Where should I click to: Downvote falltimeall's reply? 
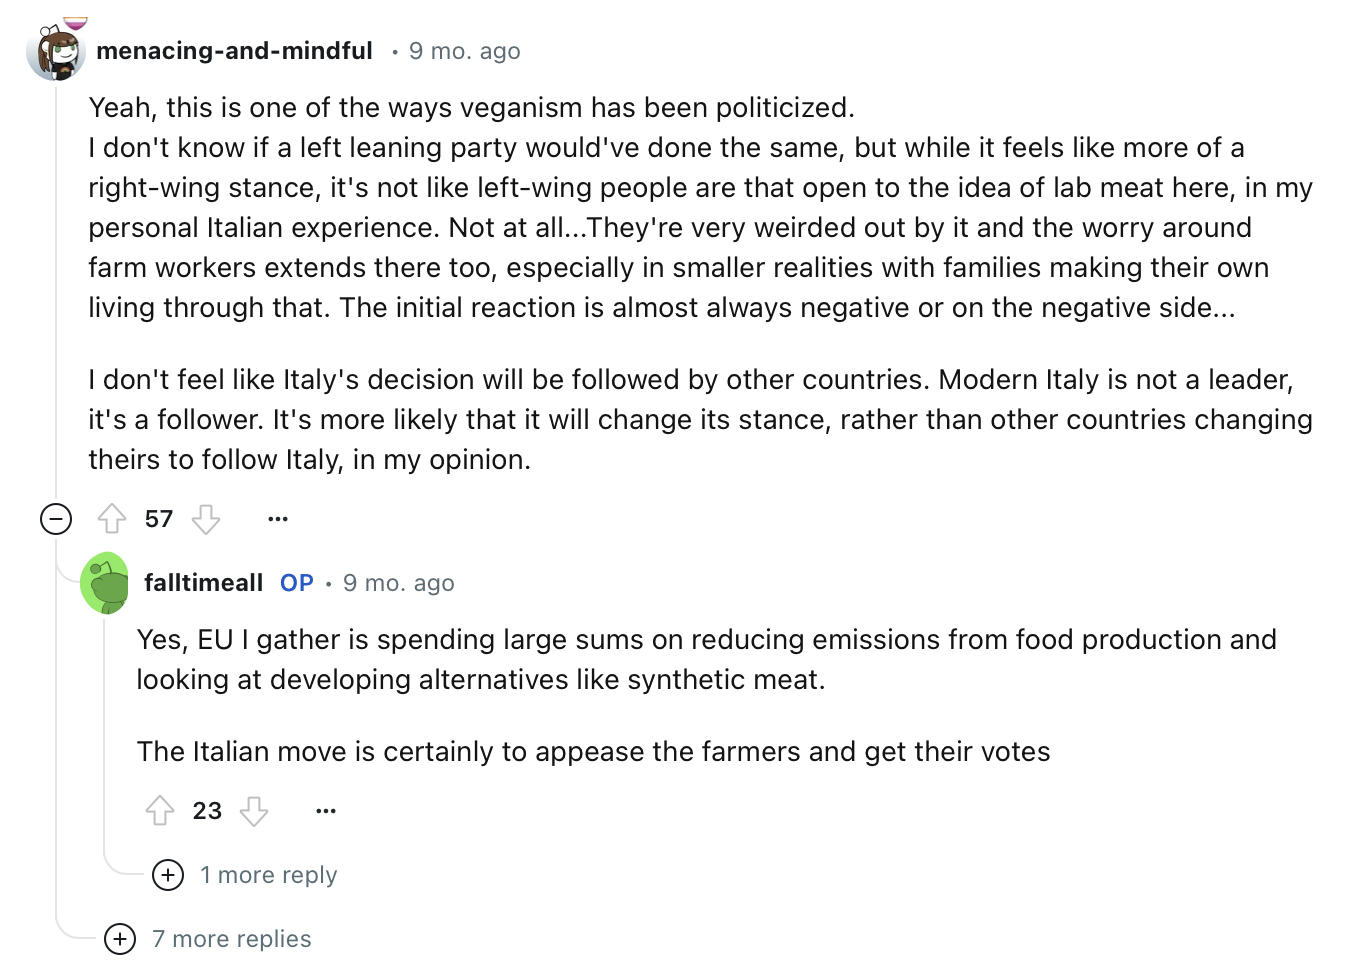[254, 811]
